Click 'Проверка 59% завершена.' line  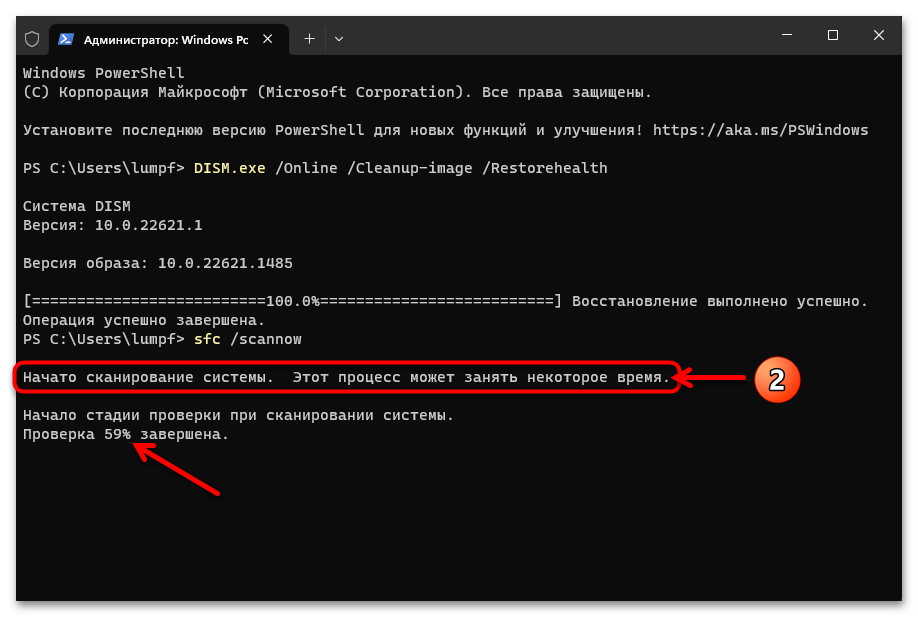(126, 434)
